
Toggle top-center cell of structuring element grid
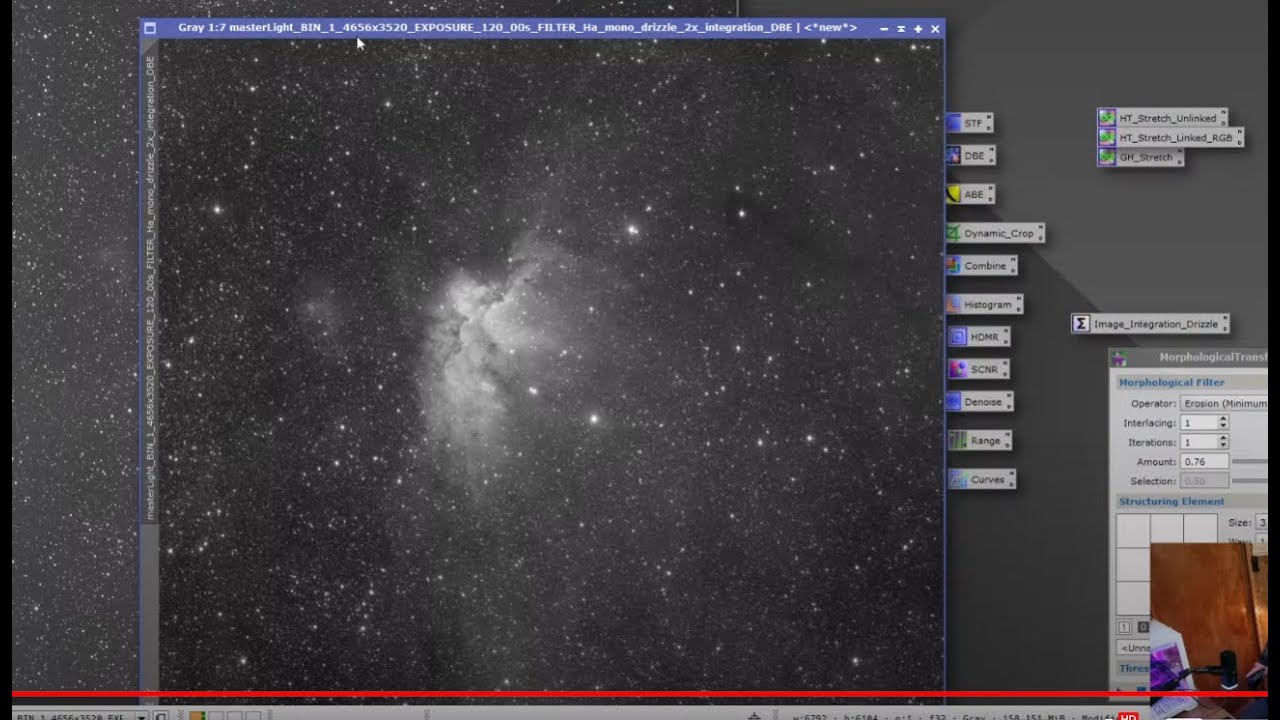[x=1166, y=530]
